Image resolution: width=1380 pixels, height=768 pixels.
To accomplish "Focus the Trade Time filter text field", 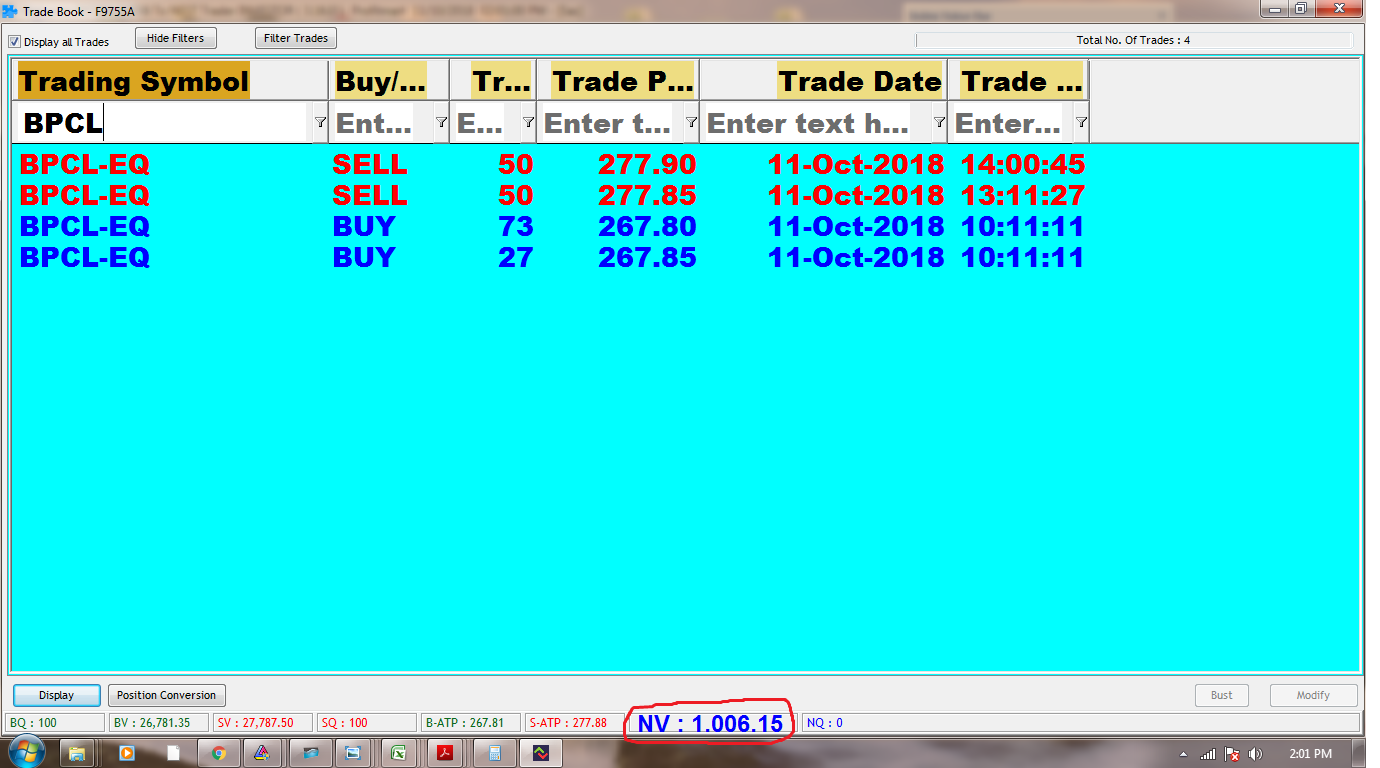I will [x=1011, y=123].
